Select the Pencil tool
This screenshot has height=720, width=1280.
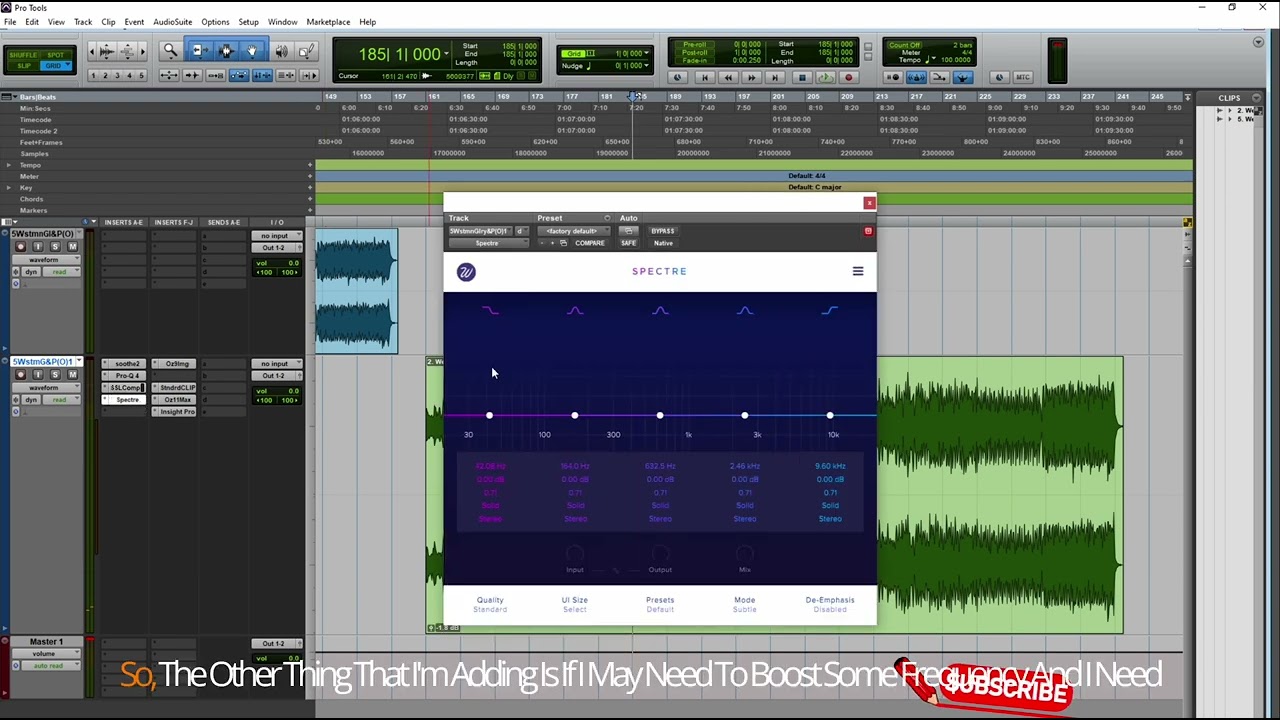click(x=307, y=51)
